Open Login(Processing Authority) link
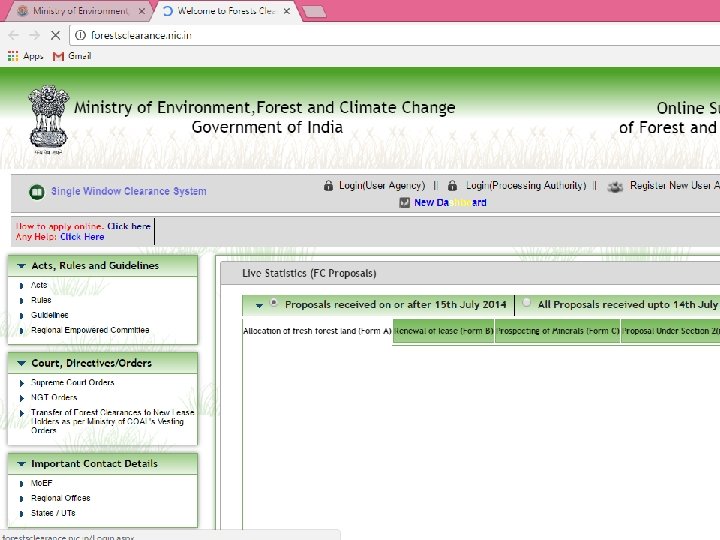Screen dimensions: 720x540 click(526, 186)
